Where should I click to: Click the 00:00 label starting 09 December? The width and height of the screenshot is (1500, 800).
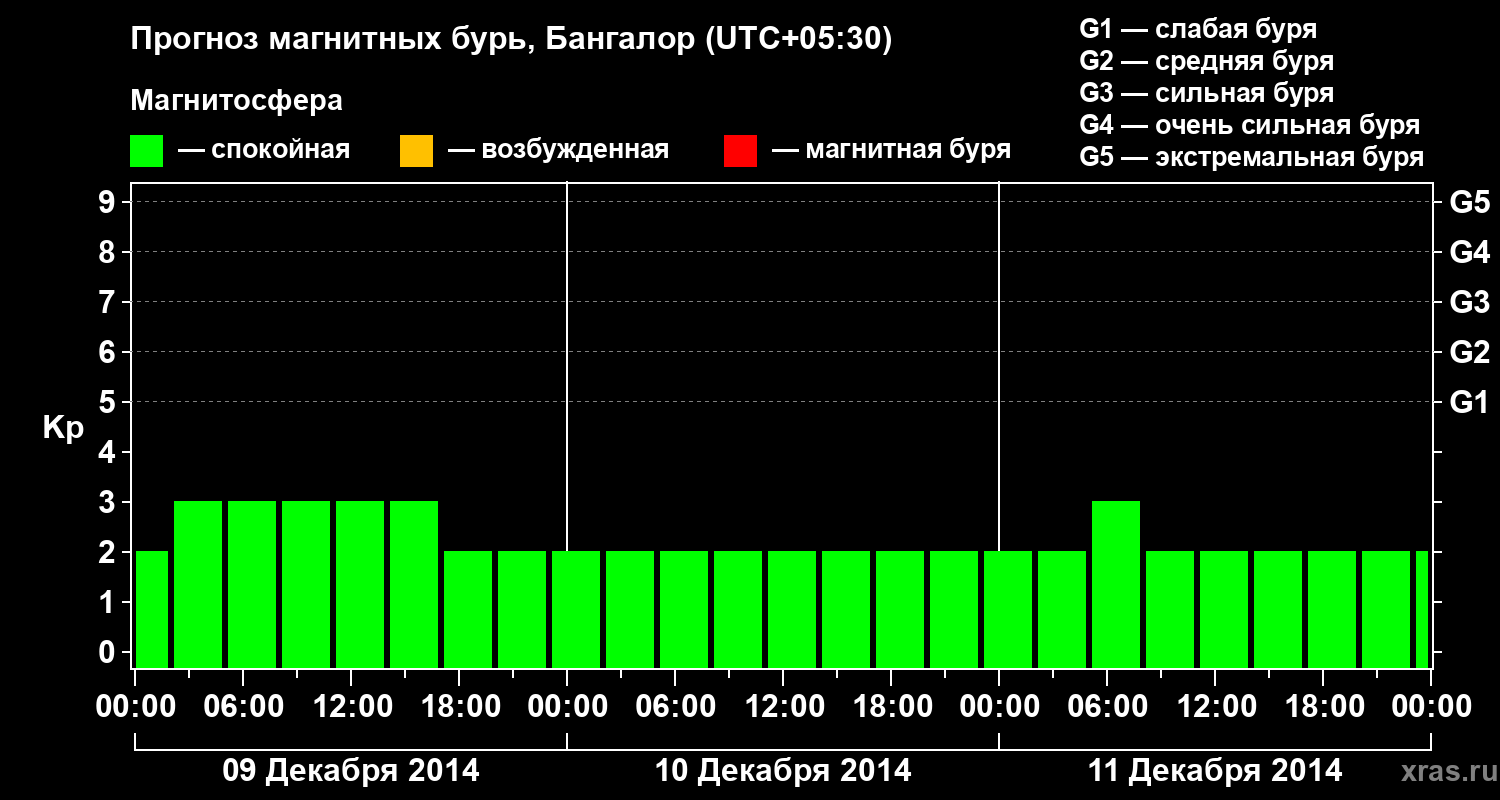pyautogui.click(x=135, y=707)
